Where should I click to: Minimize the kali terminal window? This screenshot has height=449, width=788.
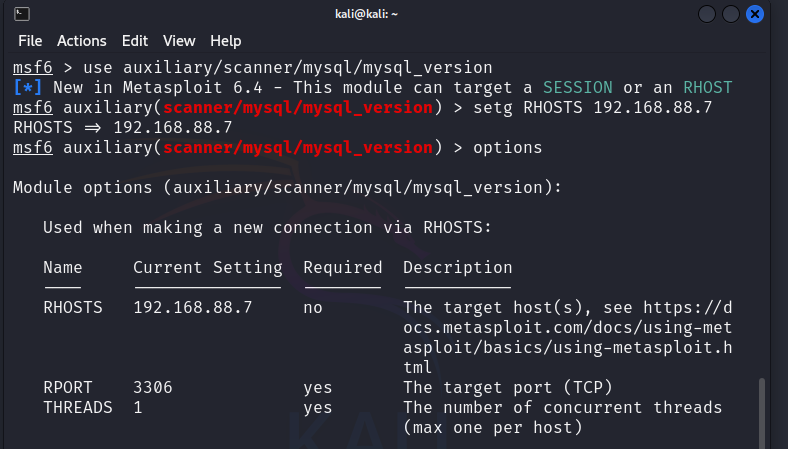pos(708,14)
